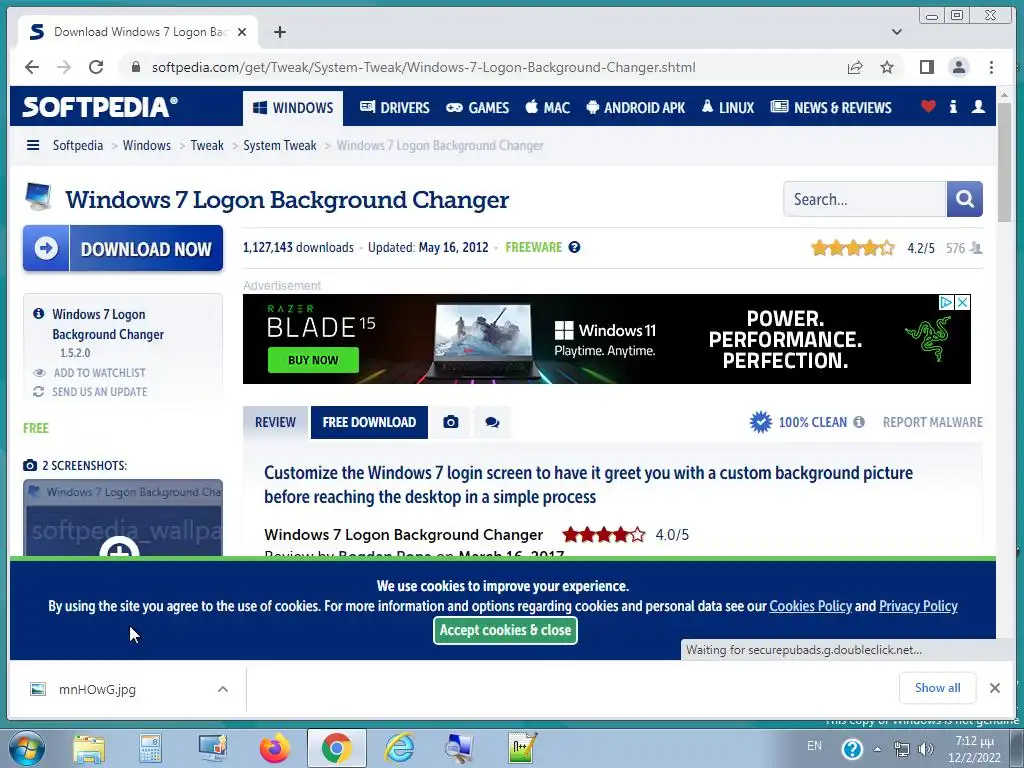Open the comments tab icon
Viewport: 1024px width, 768px height.
pos(492,423)
